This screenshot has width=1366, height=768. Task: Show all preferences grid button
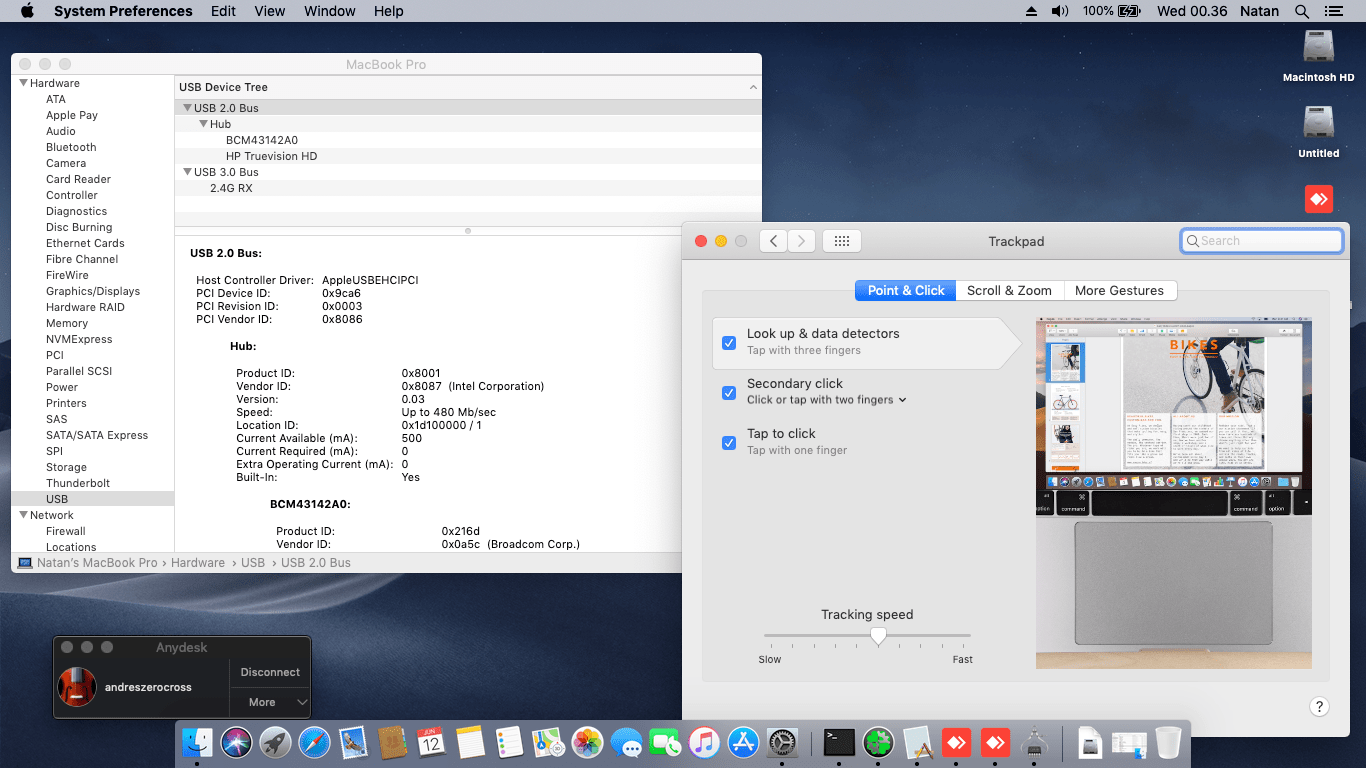pyautogui.click(x=842, y=241)
